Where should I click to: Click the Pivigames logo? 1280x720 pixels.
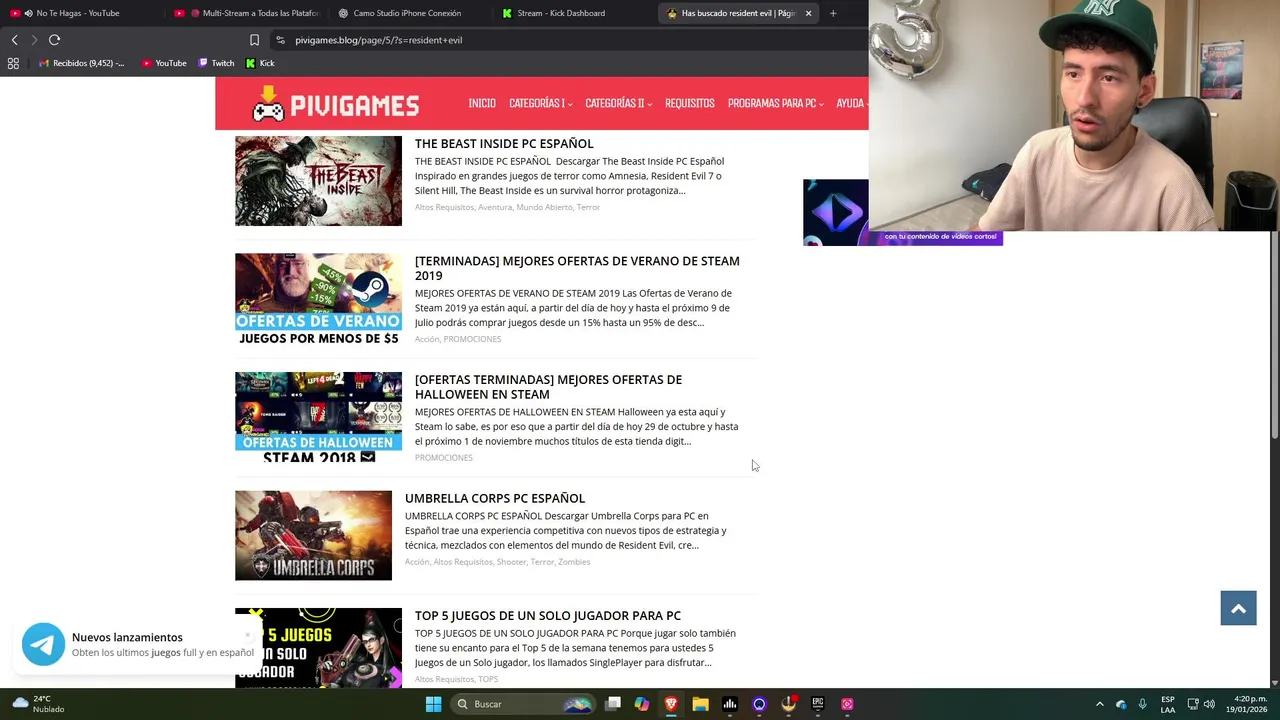(x=335, y=104)
